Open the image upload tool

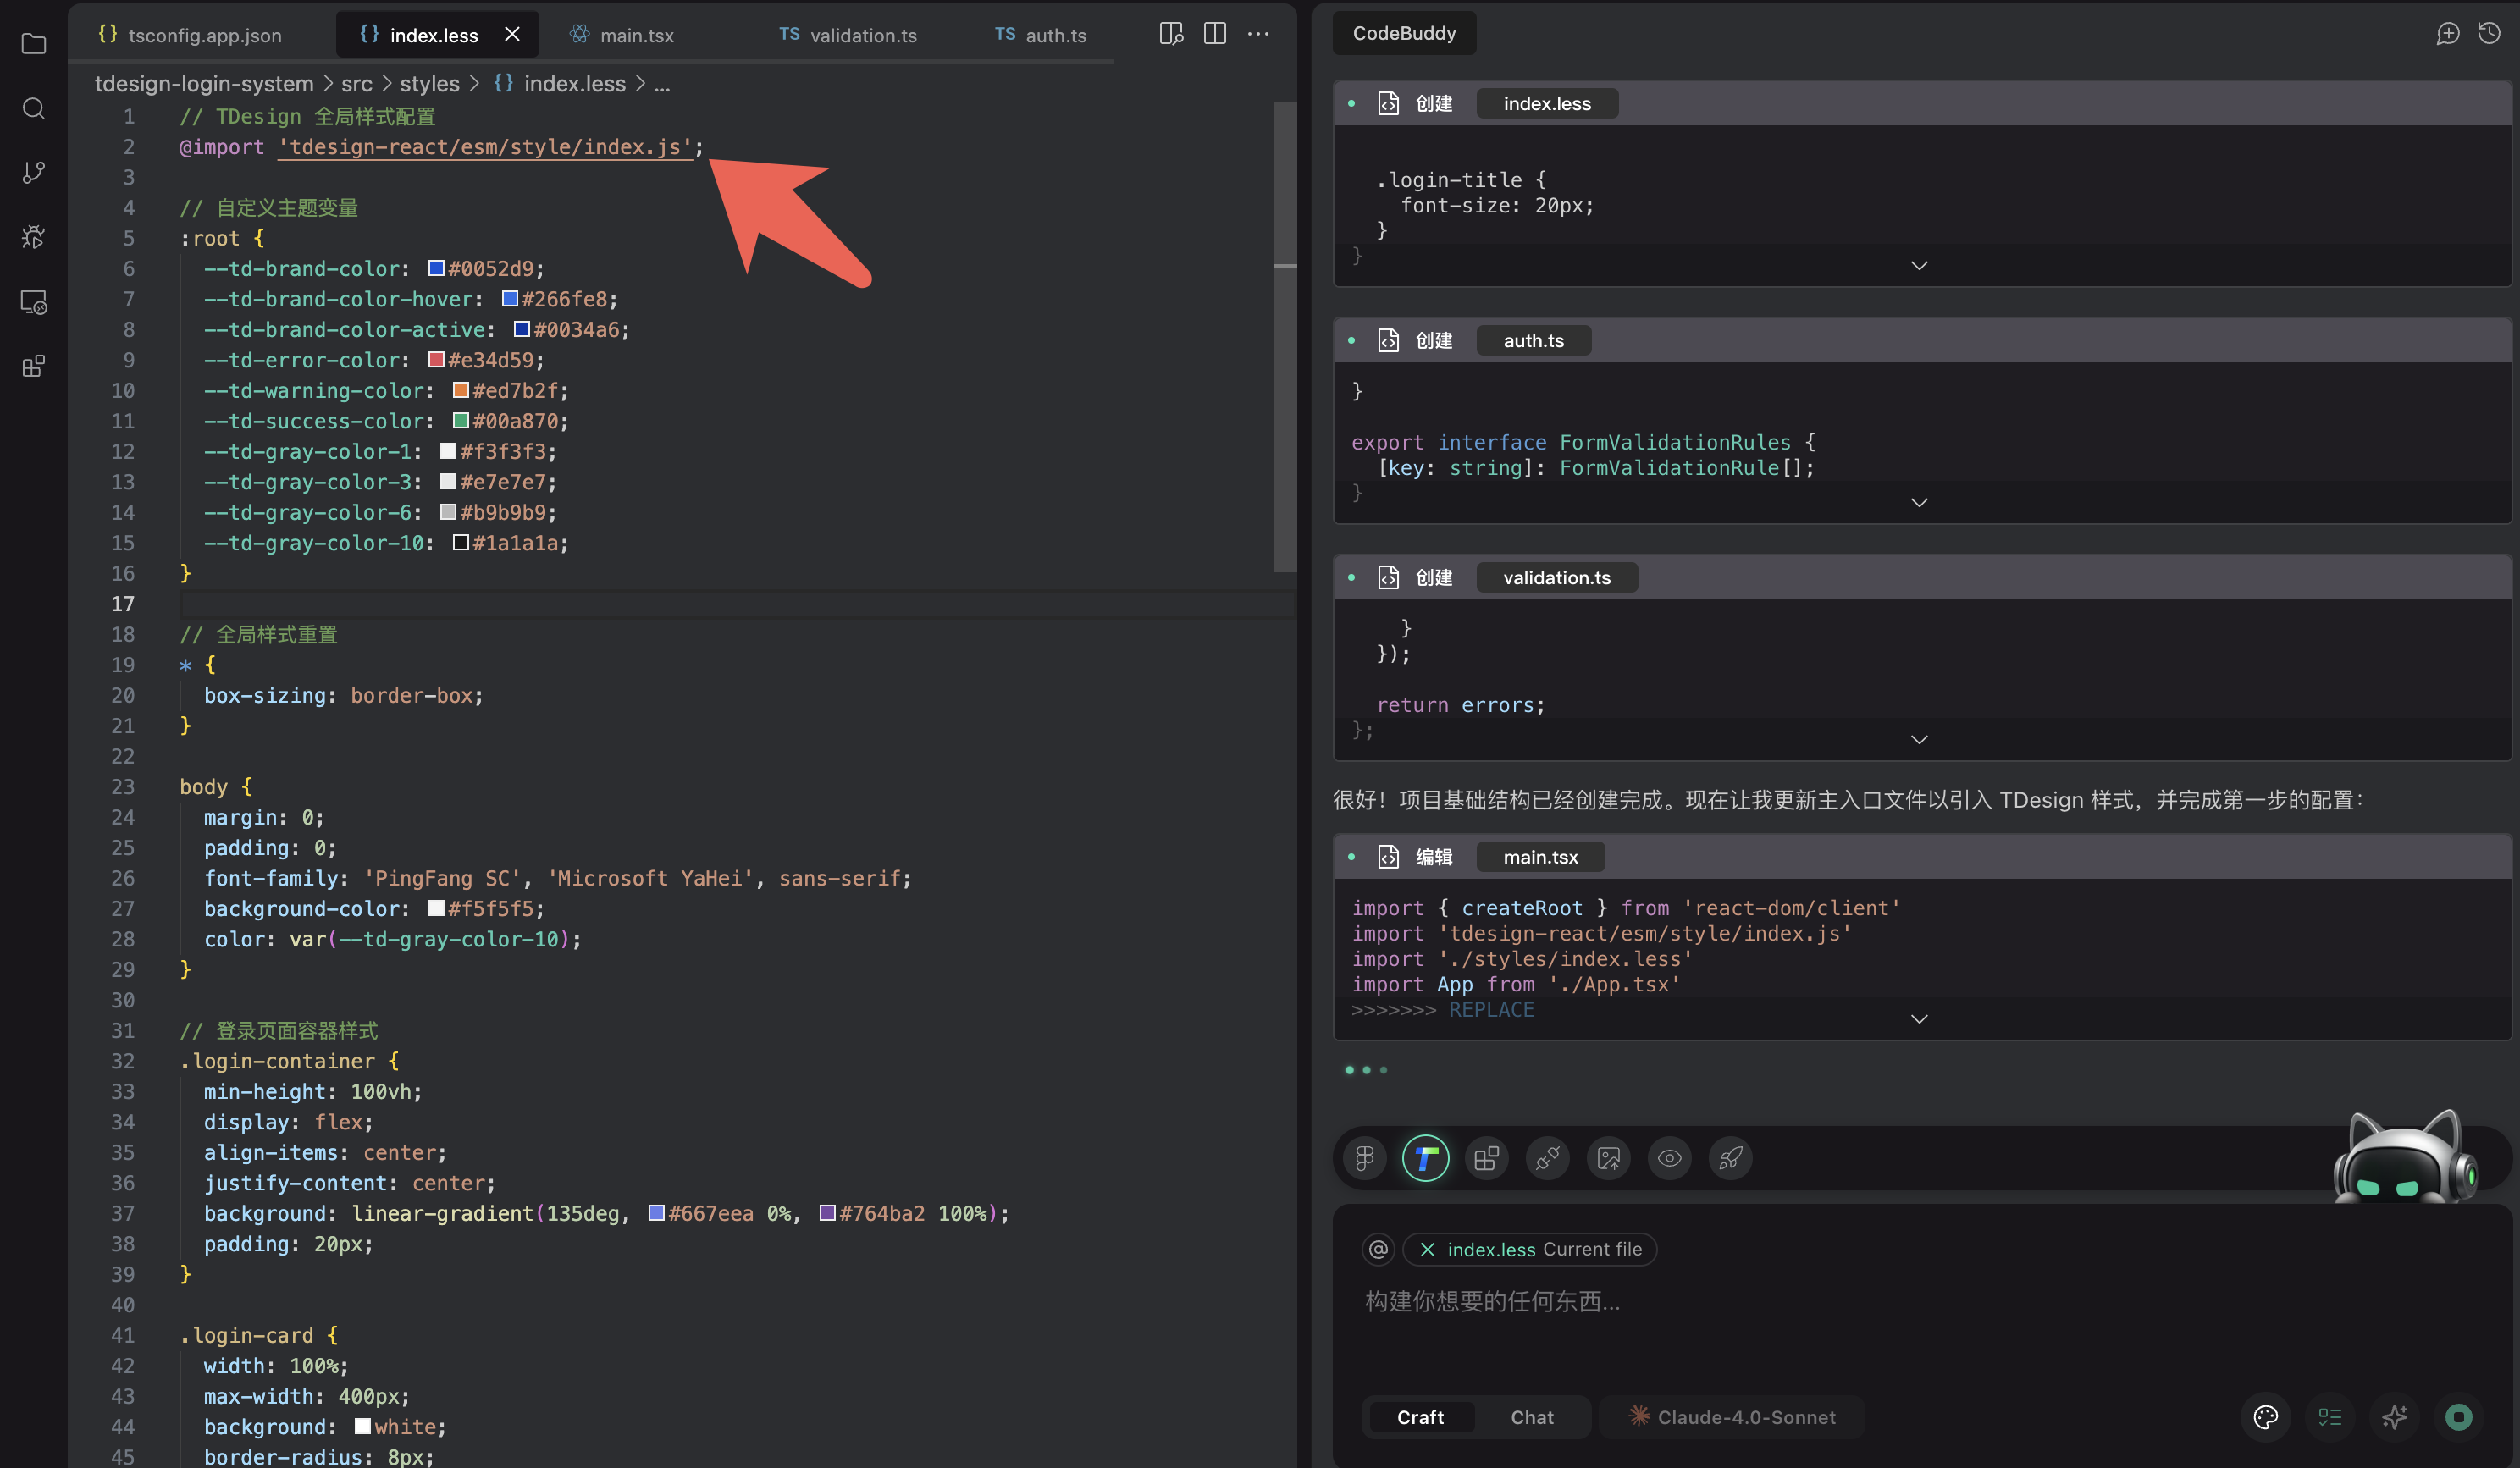(1608, 1158)
